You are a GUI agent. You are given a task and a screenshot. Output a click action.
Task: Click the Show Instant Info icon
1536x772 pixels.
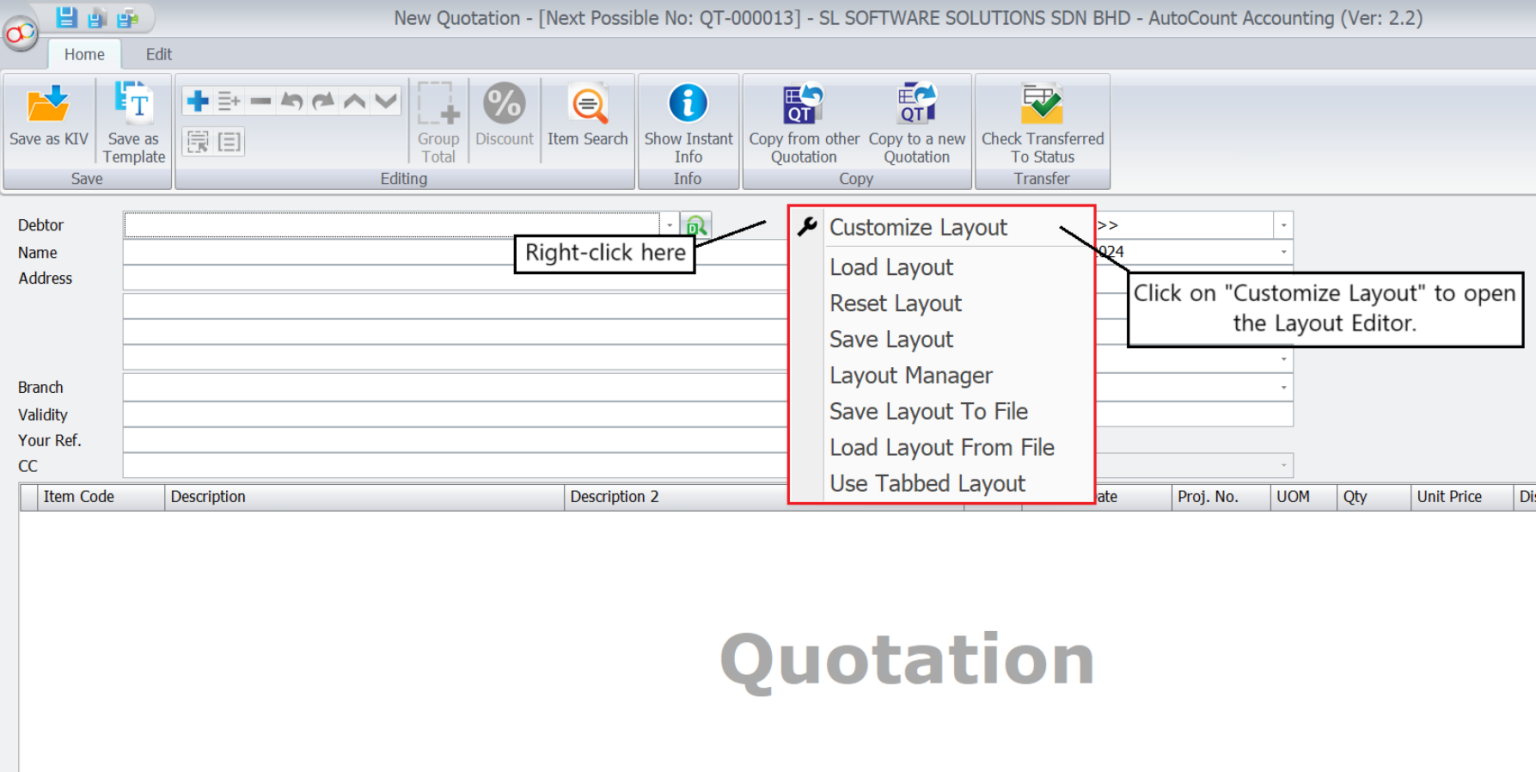688,103
